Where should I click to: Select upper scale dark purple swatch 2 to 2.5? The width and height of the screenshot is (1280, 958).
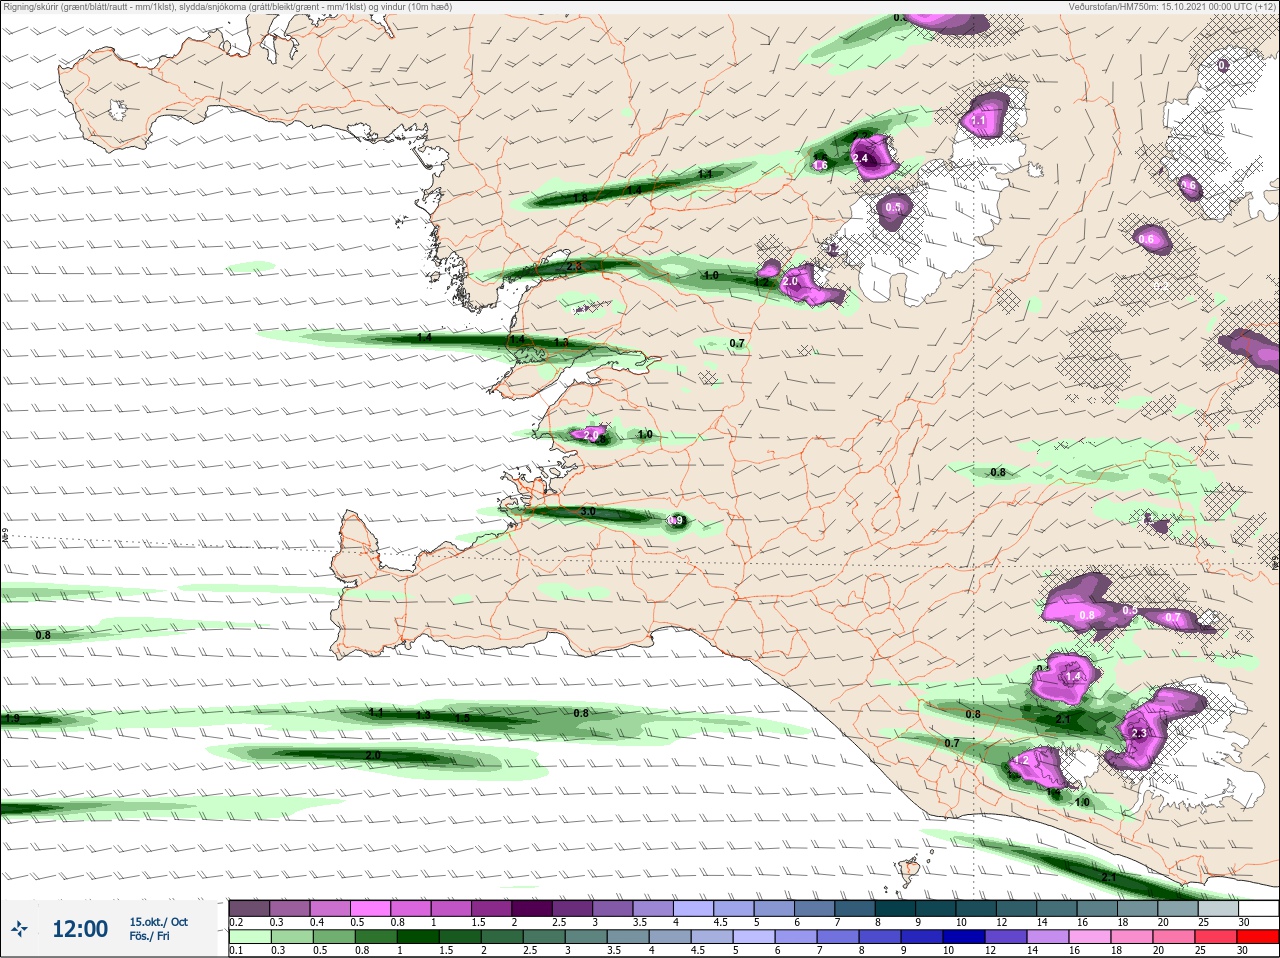point(534,908)
